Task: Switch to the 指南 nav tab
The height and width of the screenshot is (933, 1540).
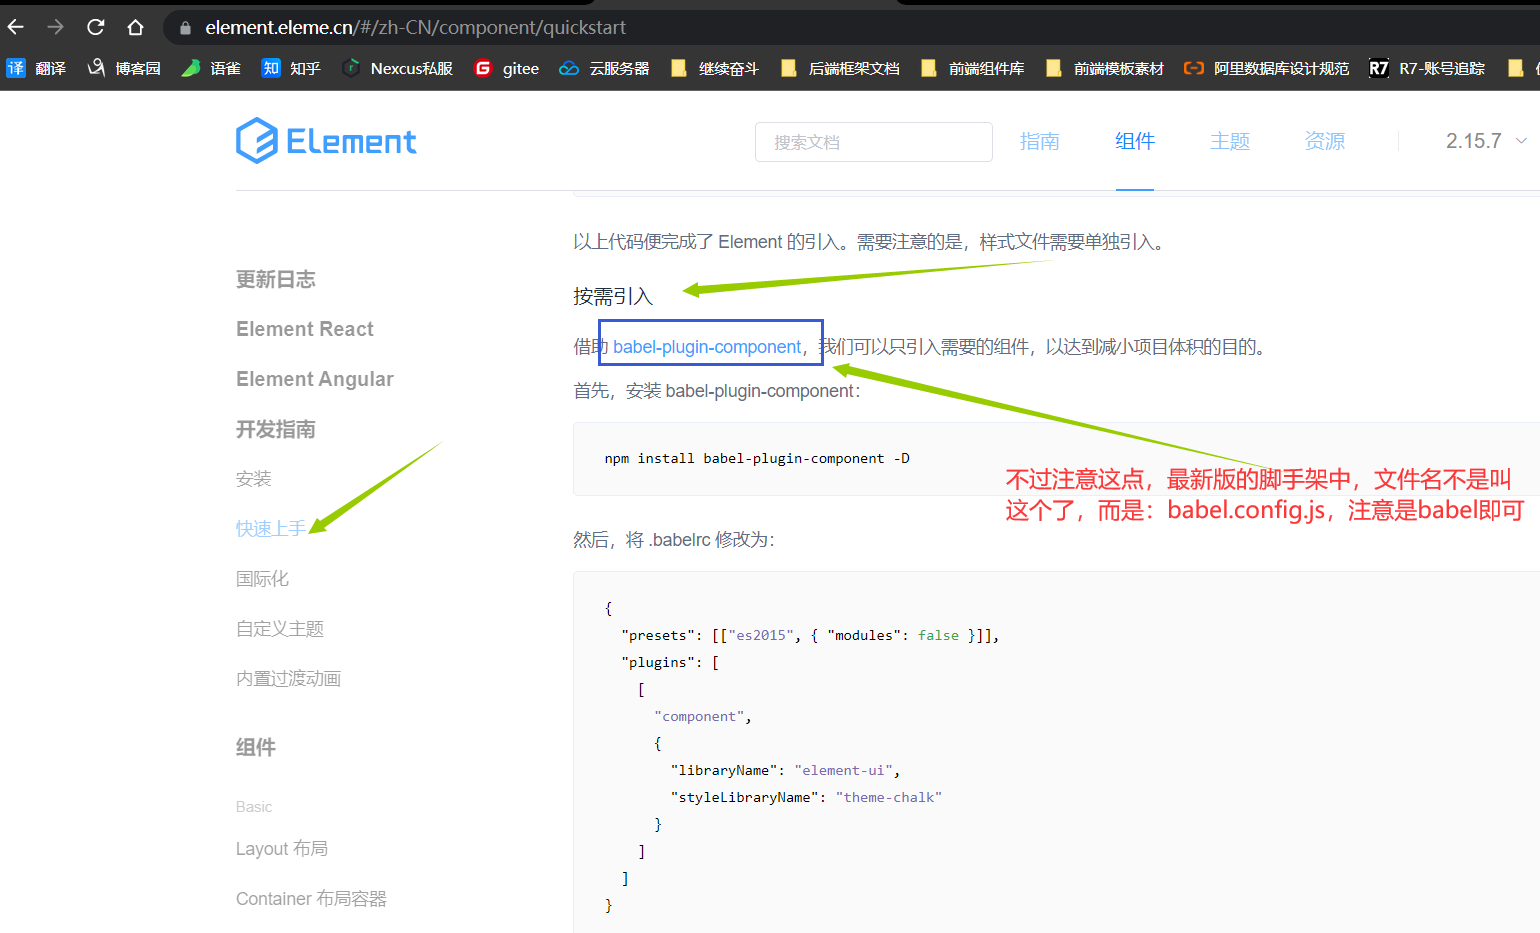Action: click(1040, 141)
